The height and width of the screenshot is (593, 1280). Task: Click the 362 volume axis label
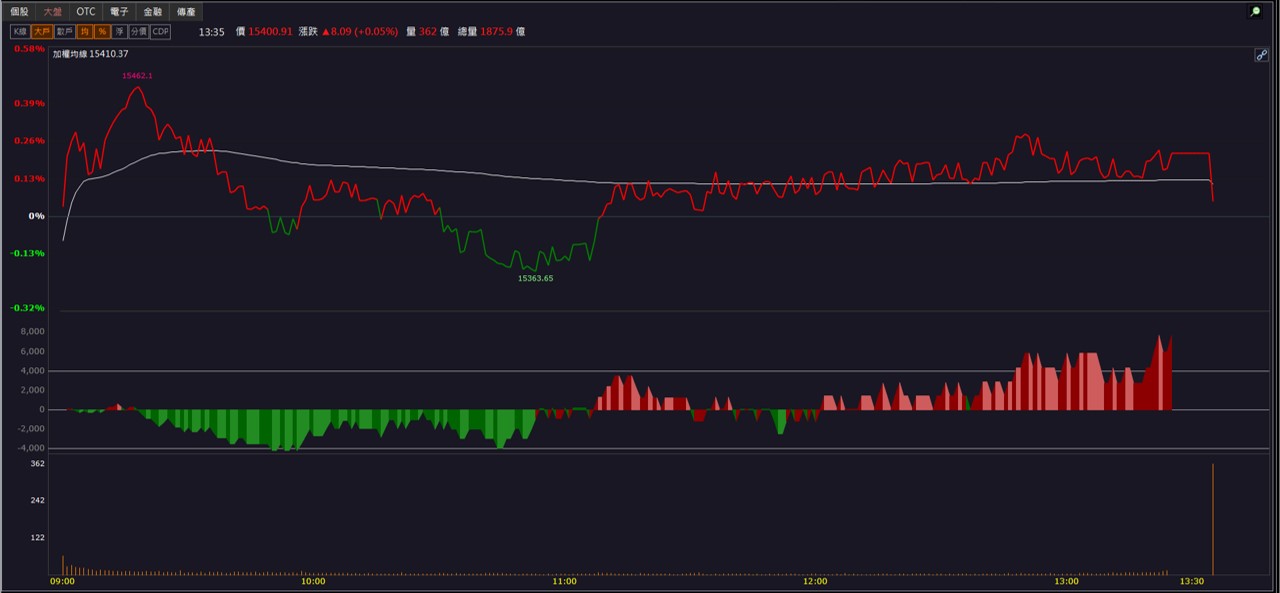[x=38, y=464]
